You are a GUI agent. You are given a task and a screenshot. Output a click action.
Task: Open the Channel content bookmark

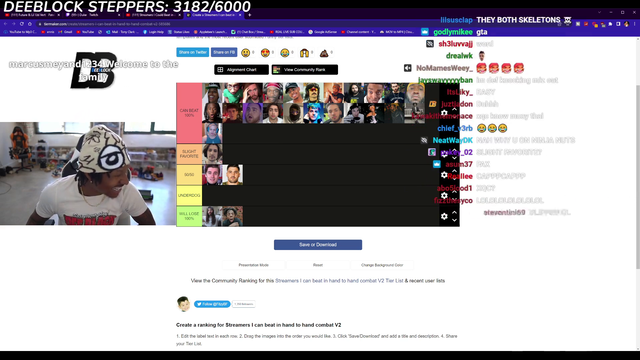pyautogui.click(x=358, y=32)
